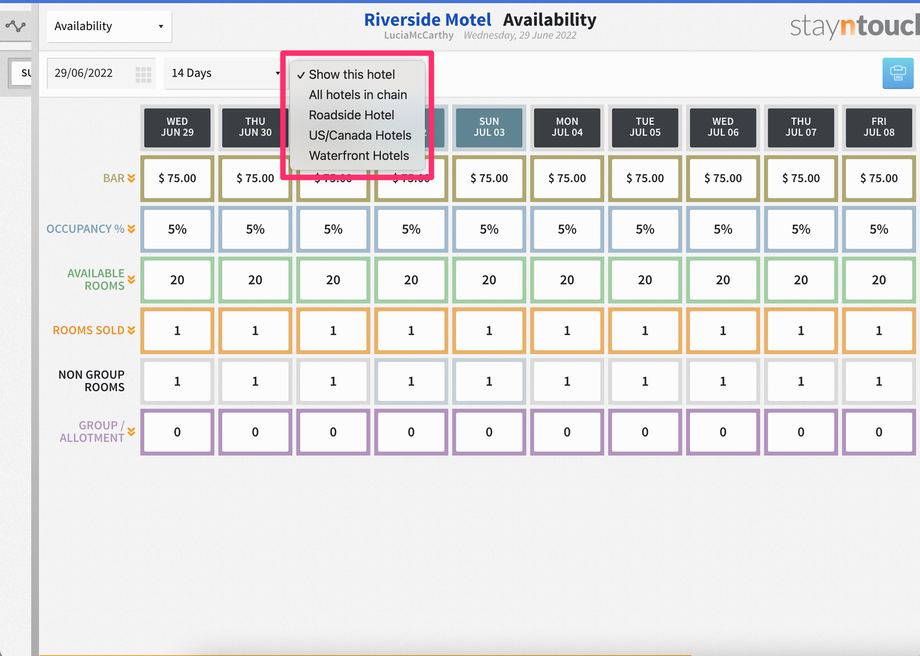Click the BAR row label
This screenshot has height=656, width=920.
113,178
